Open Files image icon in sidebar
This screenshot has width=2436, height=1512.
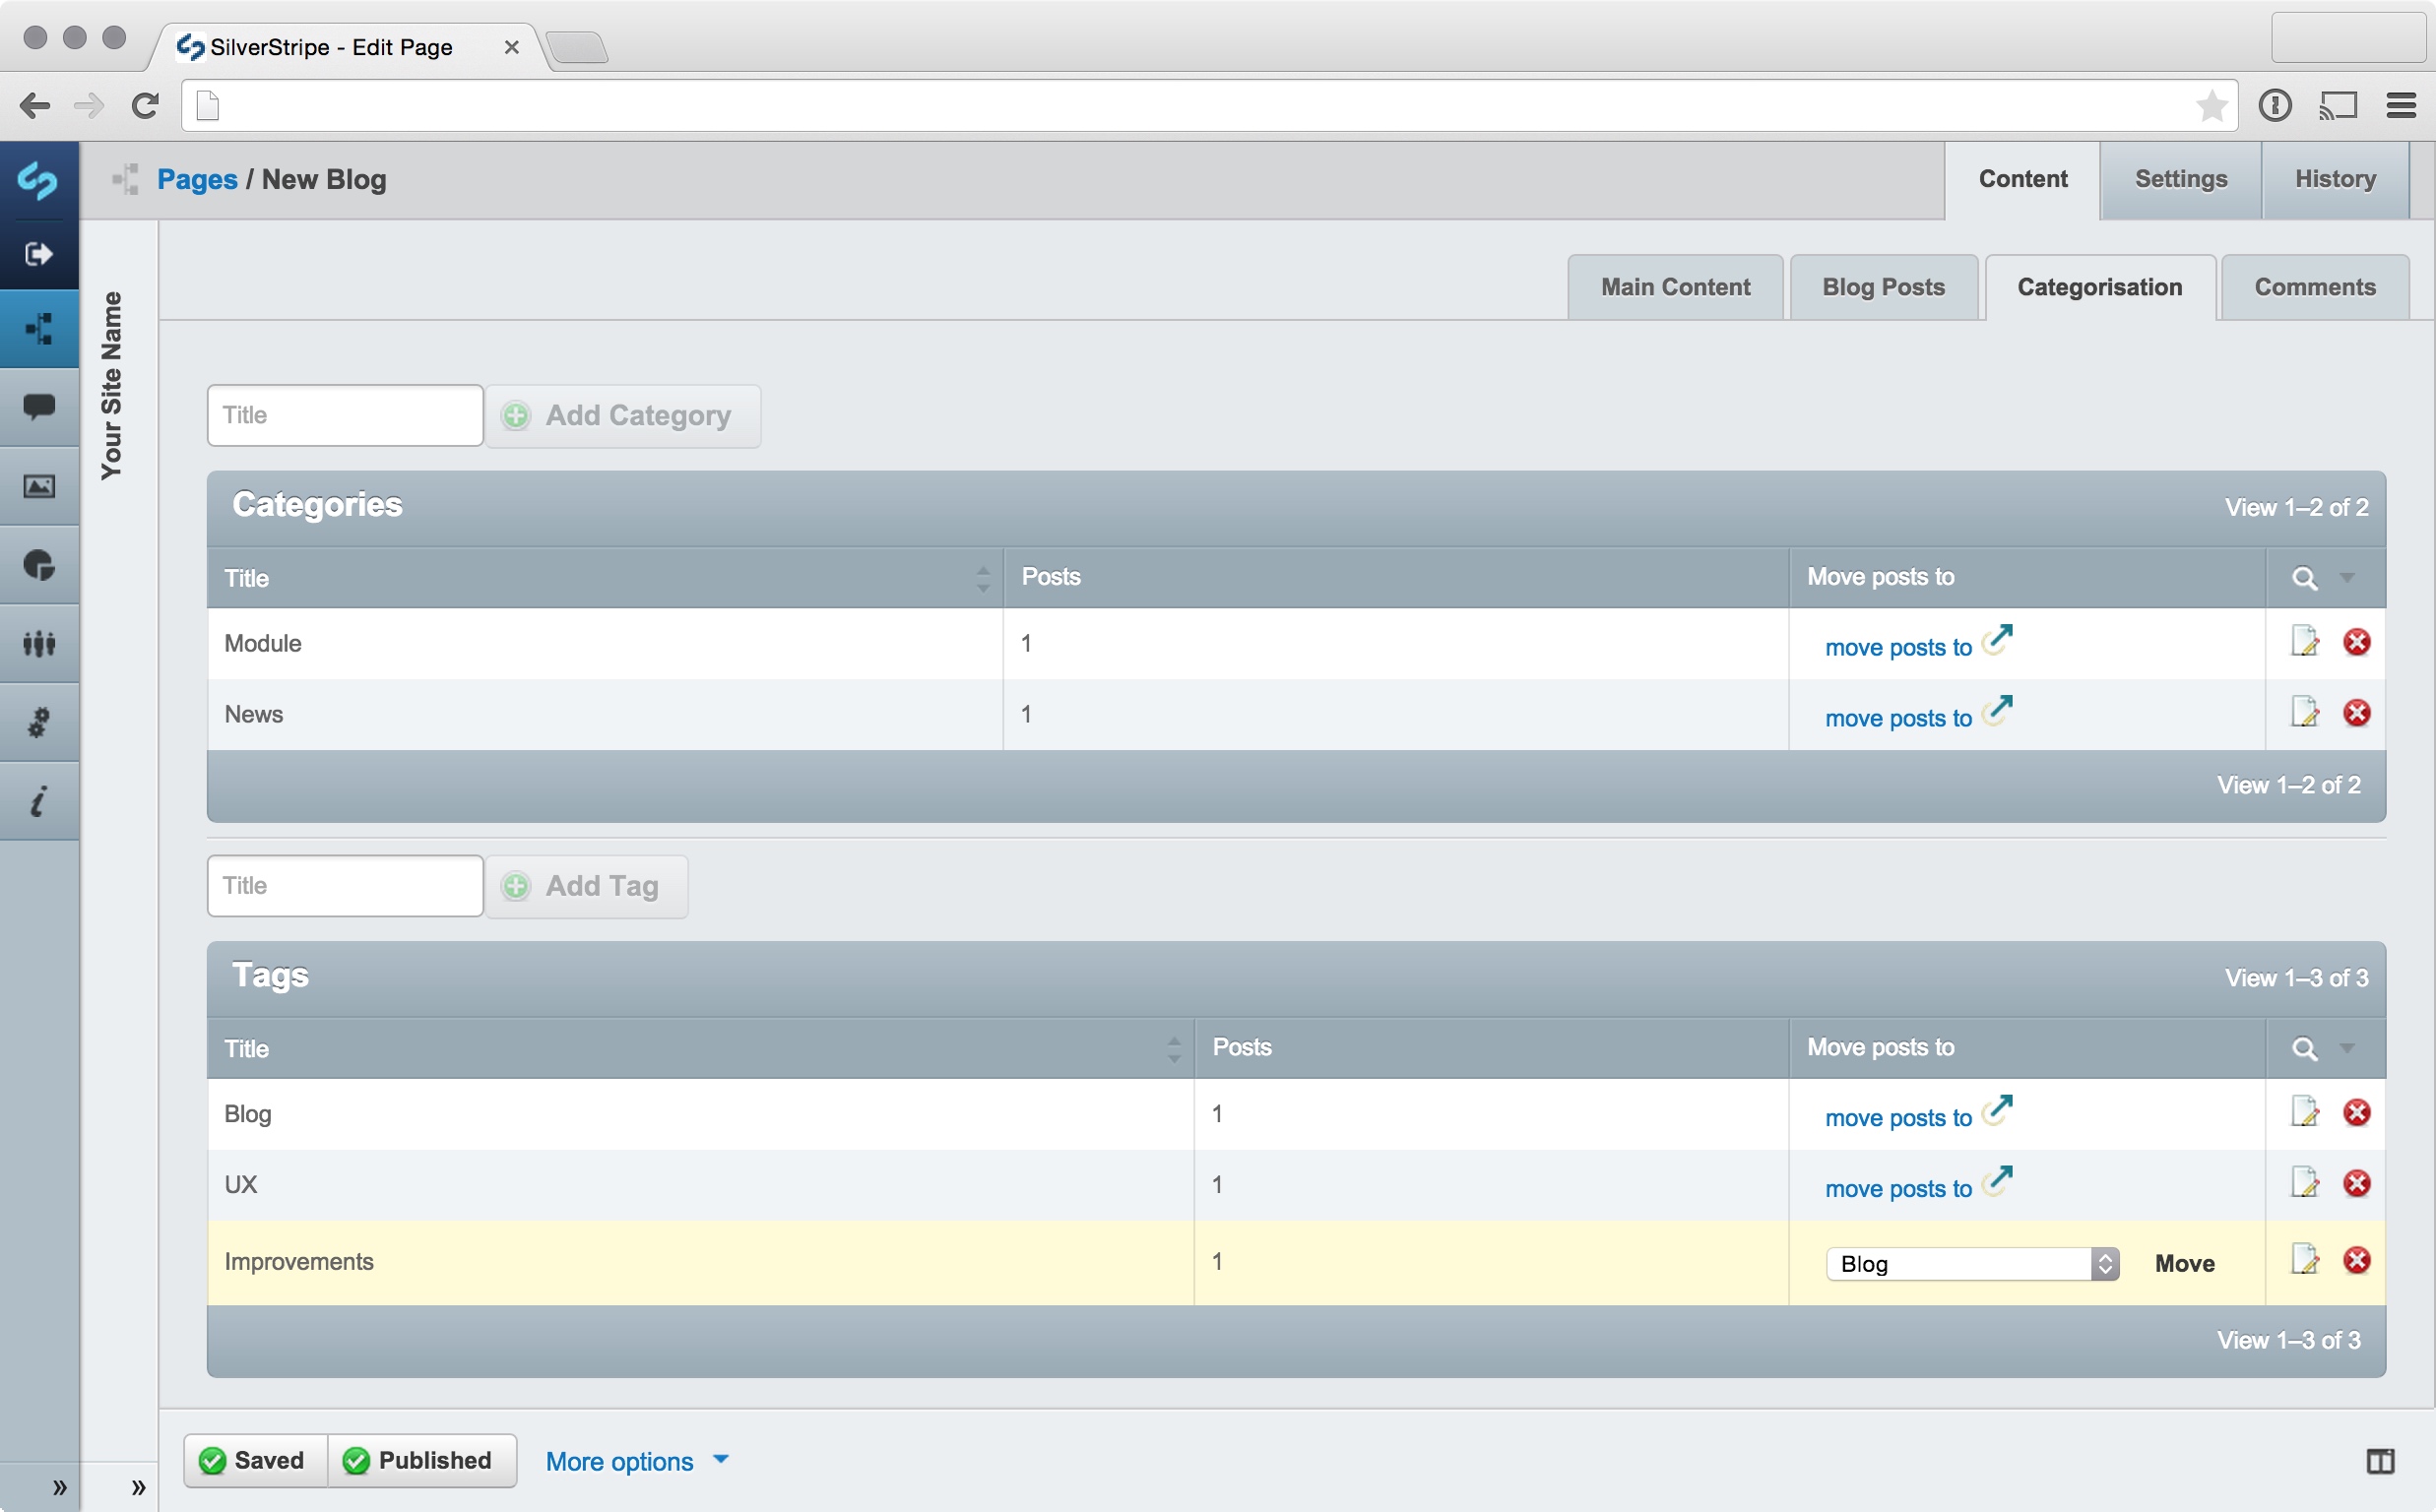39,486
